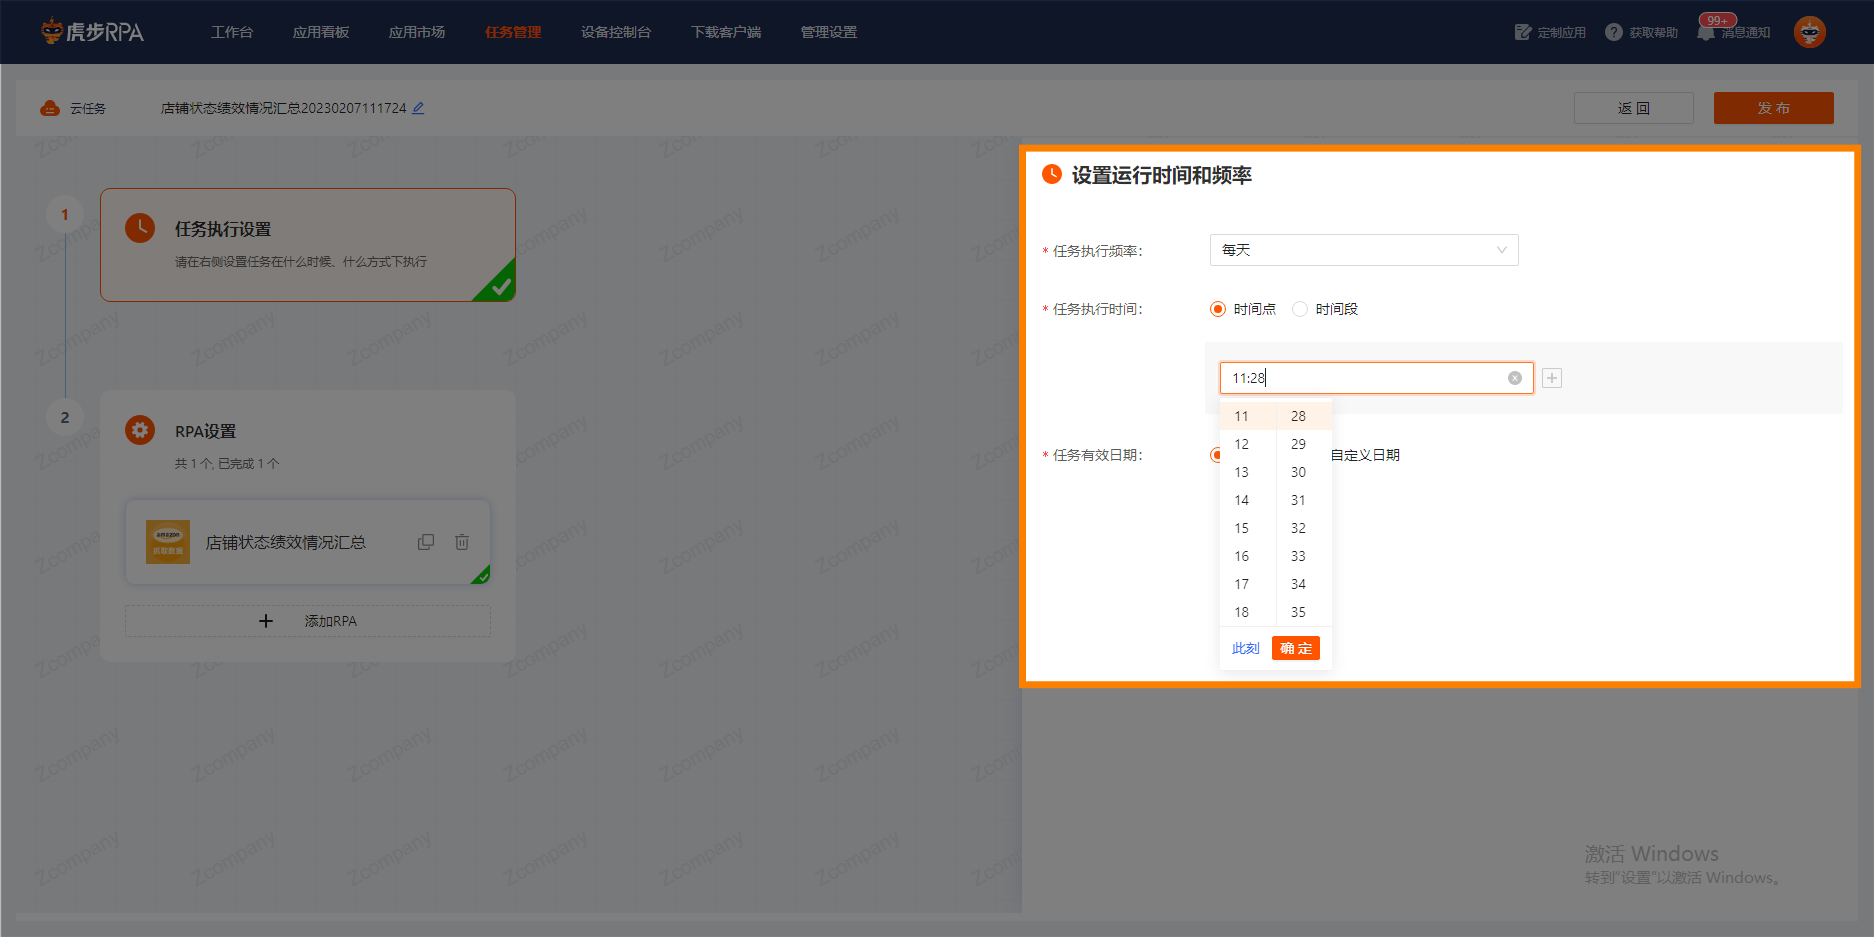1874x937 pixels.
Task: Select hour 17 in time picker
Action: [1246, 584]
